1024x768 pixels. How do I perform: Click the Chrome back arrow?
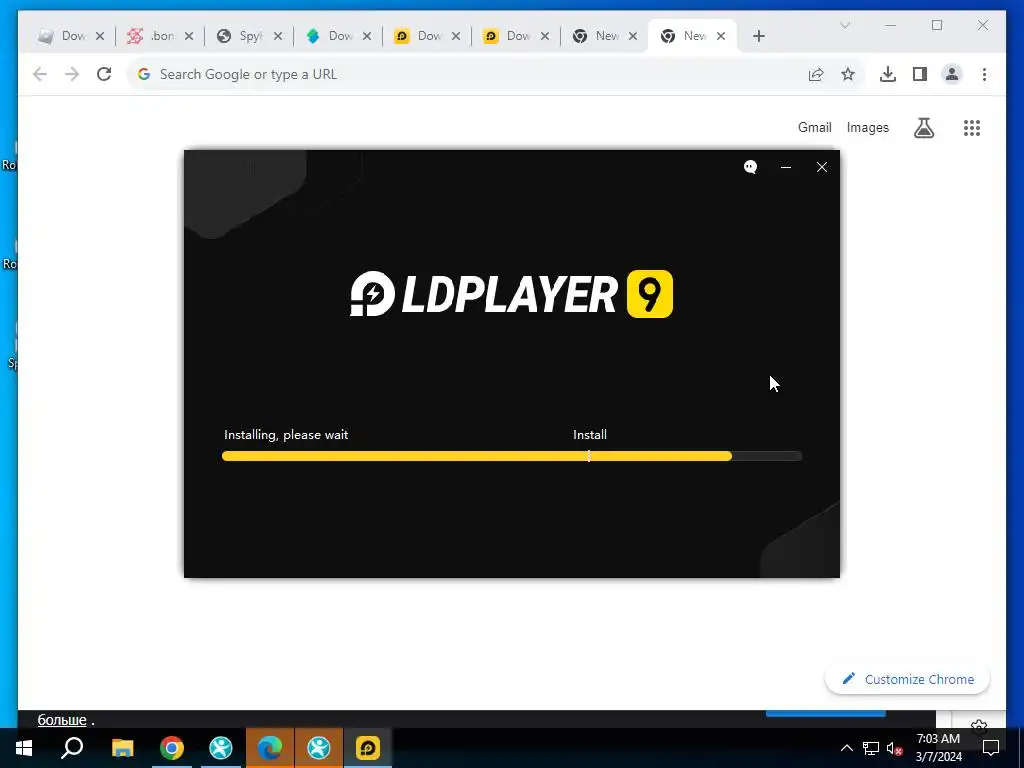(40, 74)
